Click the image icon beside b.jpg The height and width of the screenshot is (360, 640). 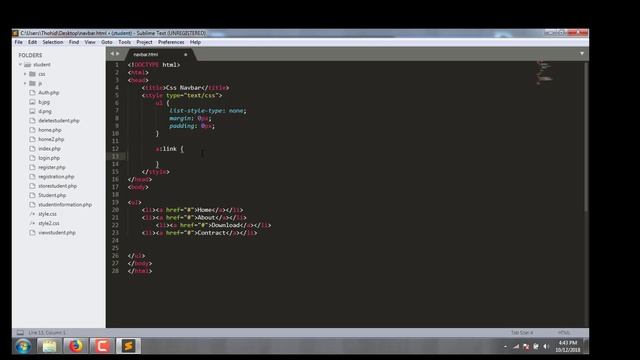tap(32, 102)
